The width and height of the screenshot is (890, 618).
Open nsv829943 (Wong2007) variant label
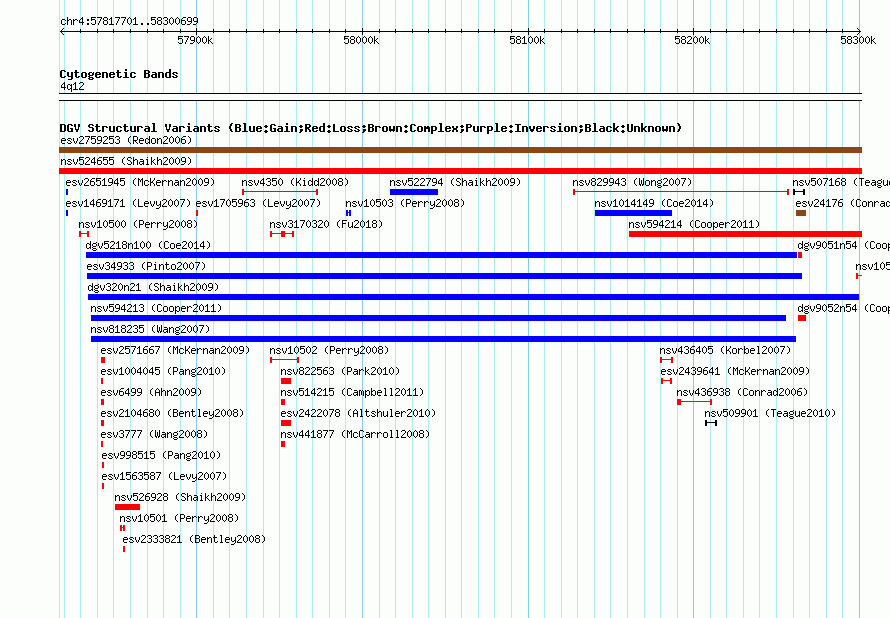coord(632,182)
